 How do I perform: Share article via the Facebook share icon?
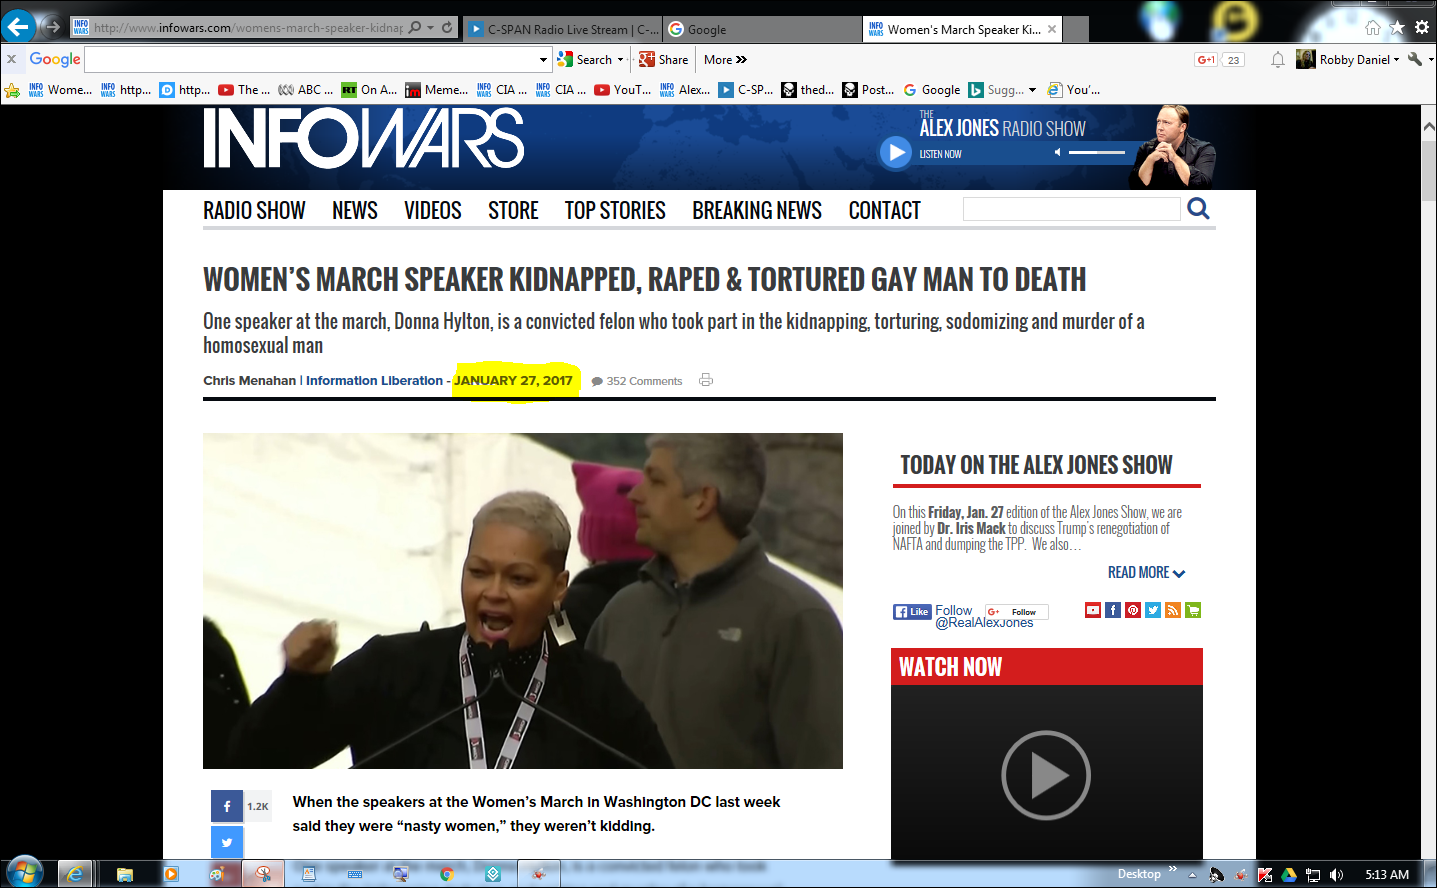point(227,806)
